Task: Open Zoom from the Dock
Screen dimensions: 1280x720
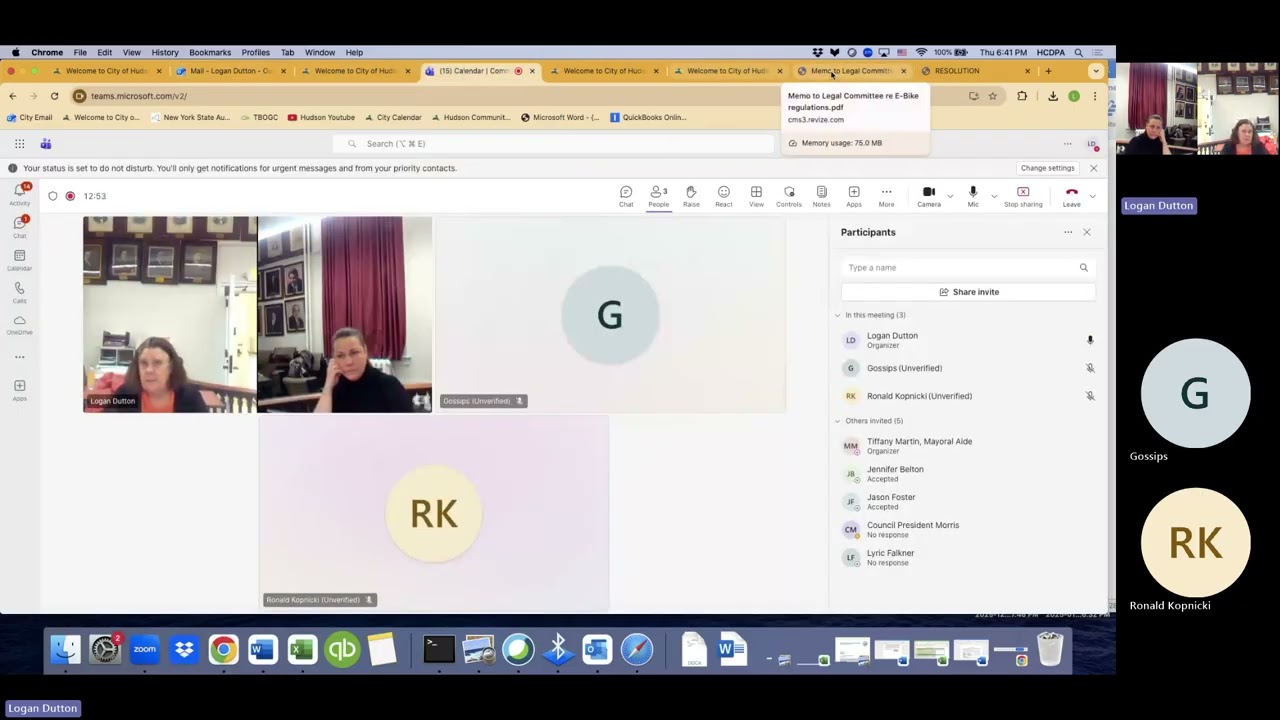Action: click(x=144, y=650)
